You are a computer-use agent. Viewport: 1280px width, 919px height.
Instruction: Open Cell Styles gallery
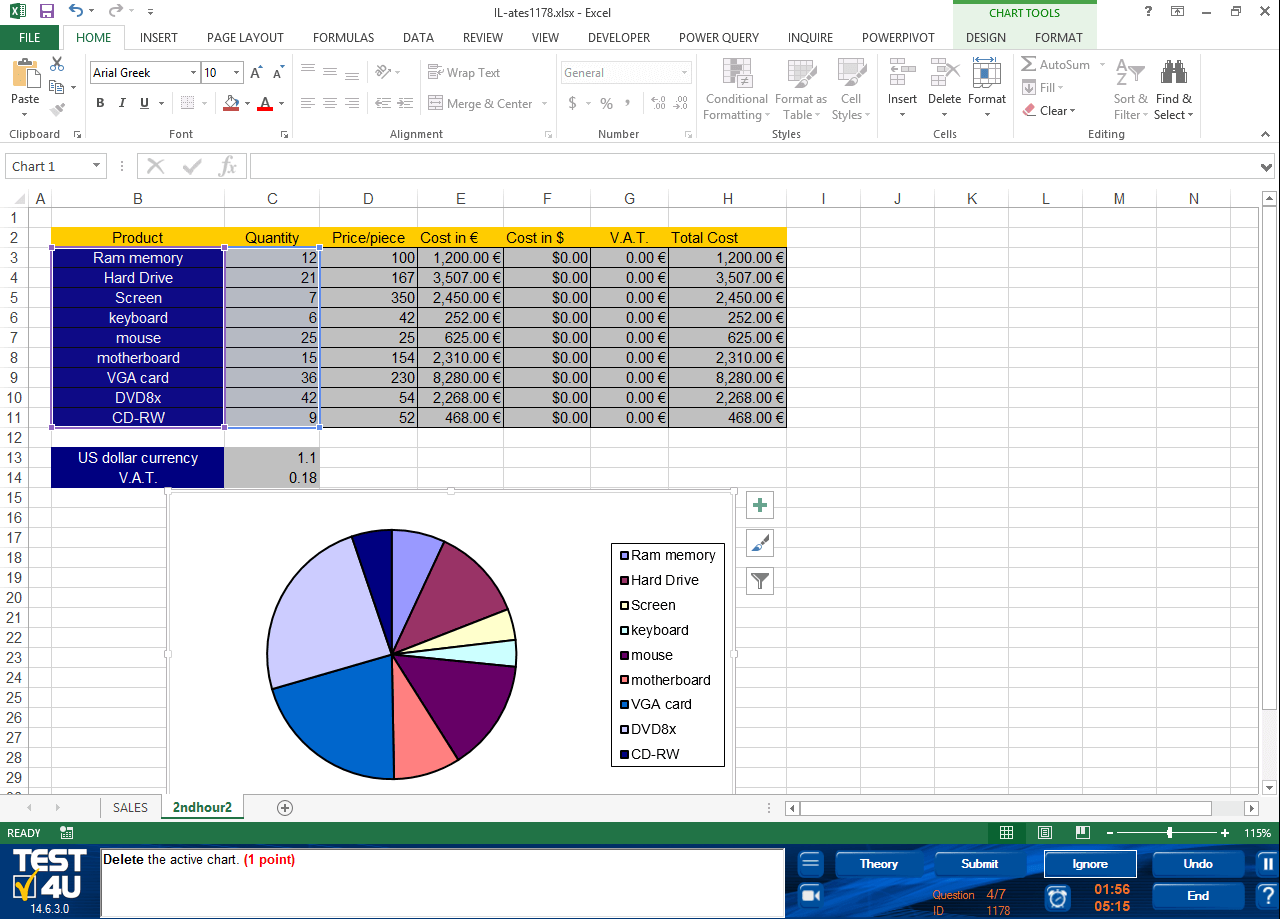[851, 90]
